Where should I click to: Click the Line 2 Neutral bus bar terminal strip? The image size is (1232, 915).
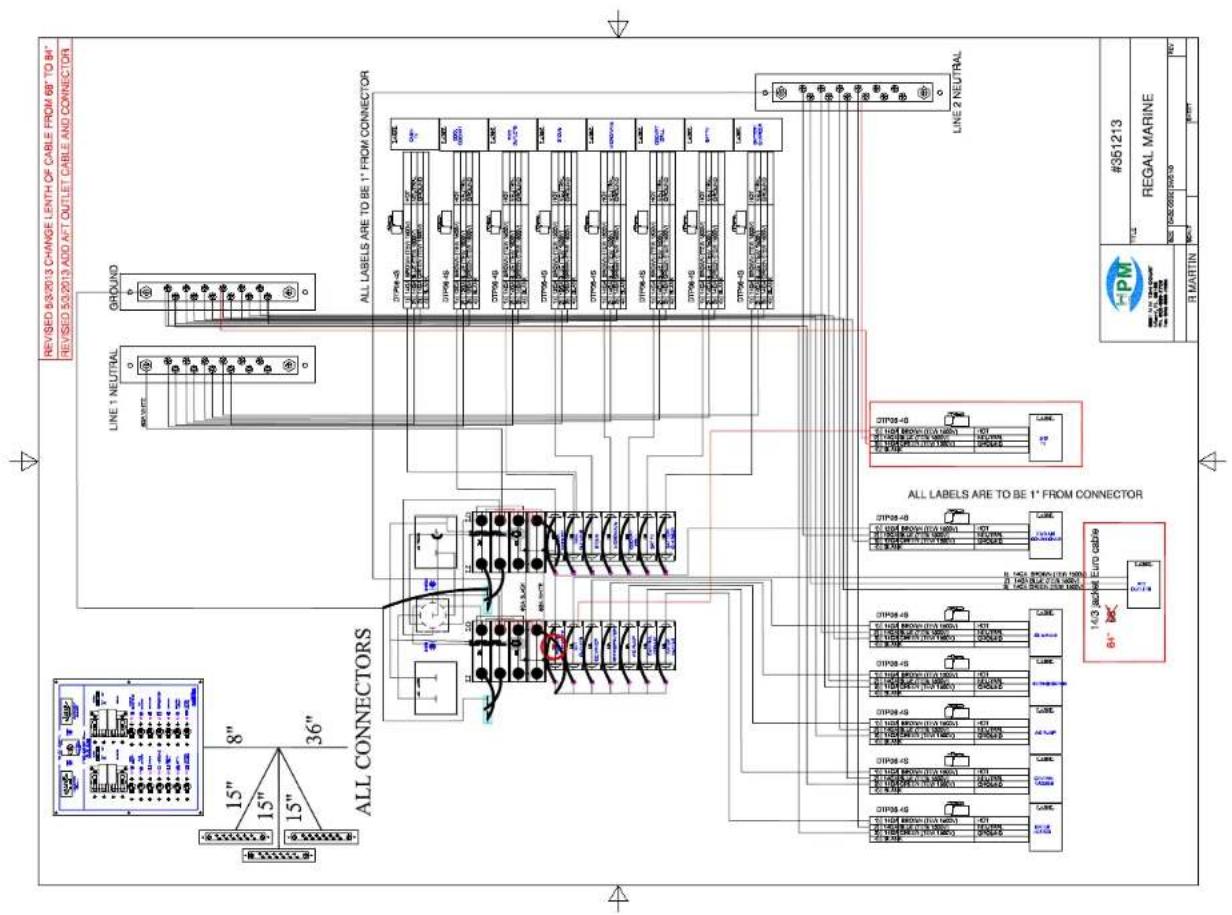[851, 94]
